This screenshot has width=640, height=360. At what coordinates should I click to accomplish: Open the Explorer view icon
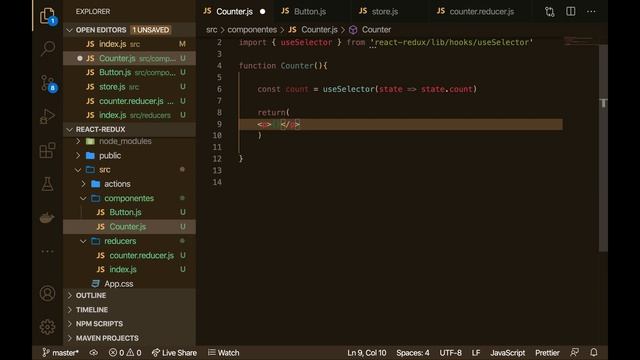(x=47, y=16)
